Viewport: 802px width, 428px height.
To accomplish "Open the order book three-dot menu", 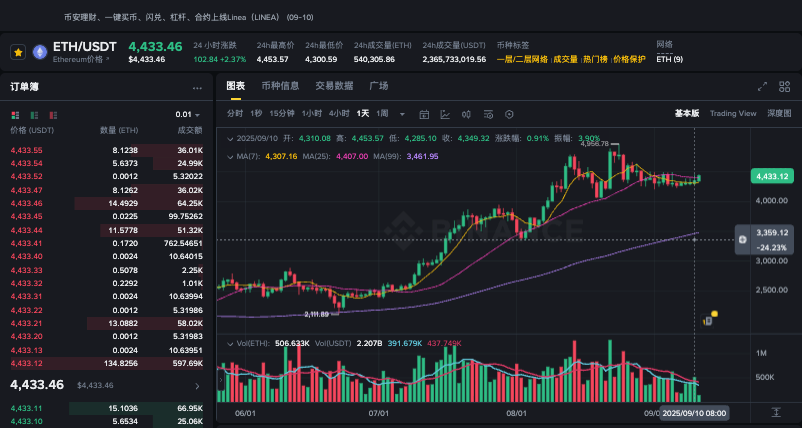I will point(198,87).
